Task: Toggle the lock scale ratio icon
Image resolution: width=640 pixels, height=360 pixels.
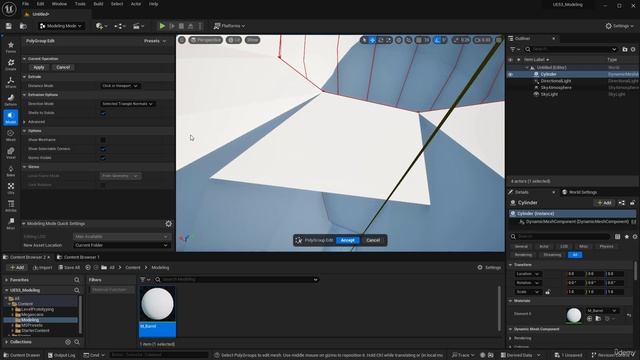Action: click(548, 292)
